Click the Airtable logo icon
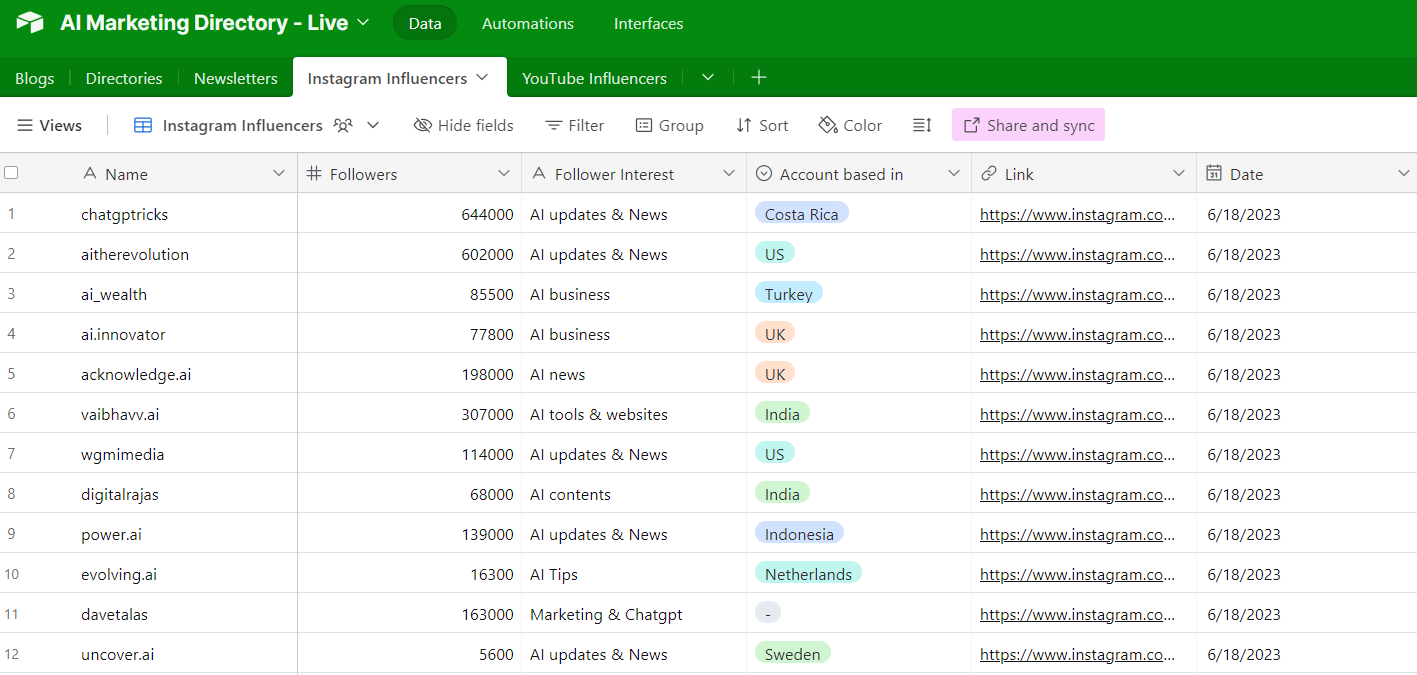The image size is (1417, 675). pyautogui.click(x=30, y=22)
